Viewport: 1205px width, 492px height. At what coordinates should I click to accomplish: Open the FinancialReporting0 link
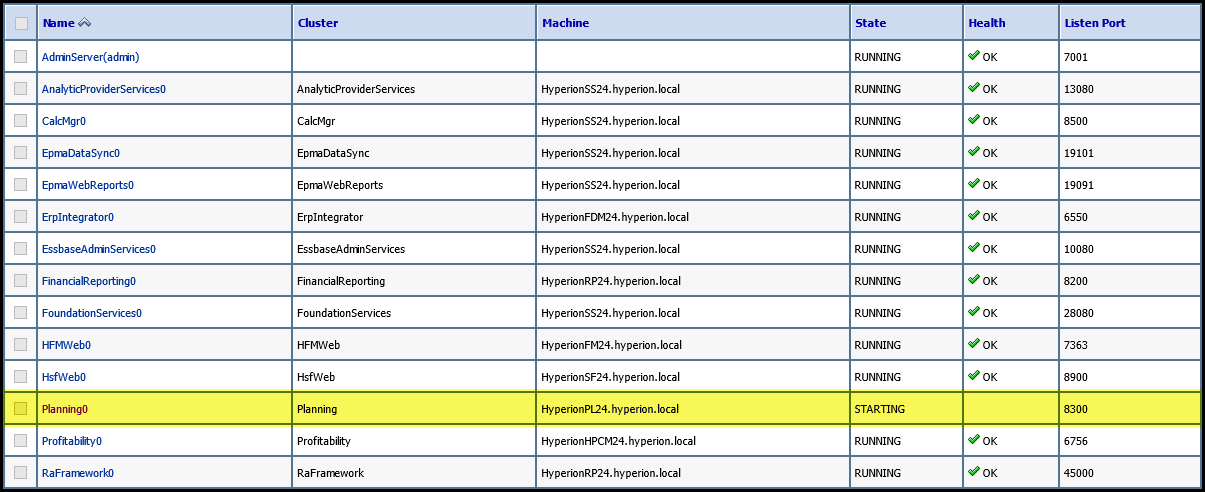[x=89, y=281]
